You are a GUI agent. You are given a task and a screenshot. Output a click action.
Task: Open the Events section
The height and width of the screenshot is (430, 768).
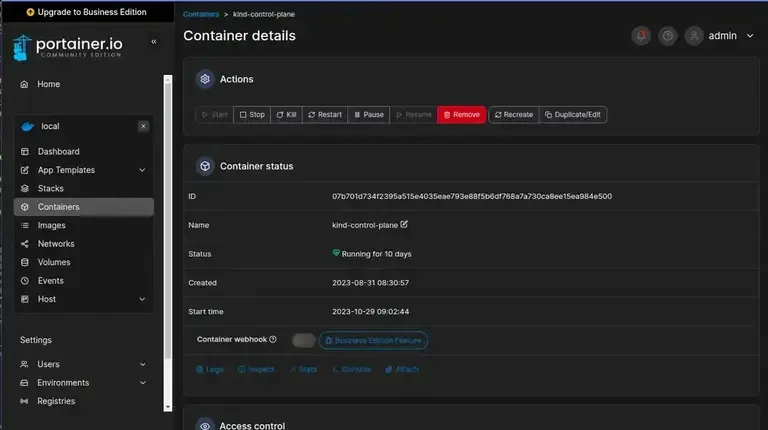pos(50,281)
